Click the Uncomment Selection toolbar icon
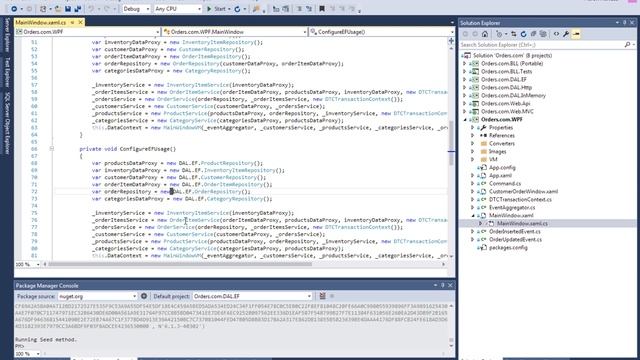The height and width of the screenshot is (360, 640). pyautogui.click(x=309, y=9)
